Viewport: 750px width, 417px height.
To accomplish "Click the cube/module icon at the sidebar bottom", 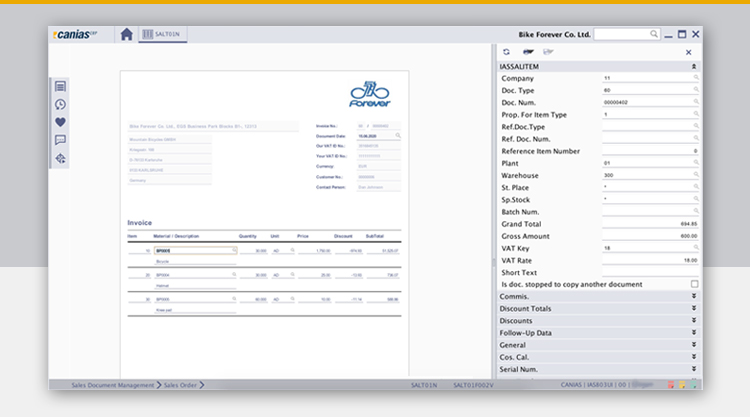I will click(60, 158).
